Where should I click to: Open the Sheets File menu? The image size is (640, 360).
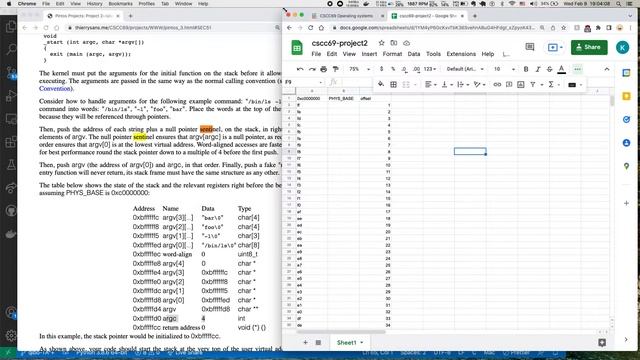coord(316,54)
